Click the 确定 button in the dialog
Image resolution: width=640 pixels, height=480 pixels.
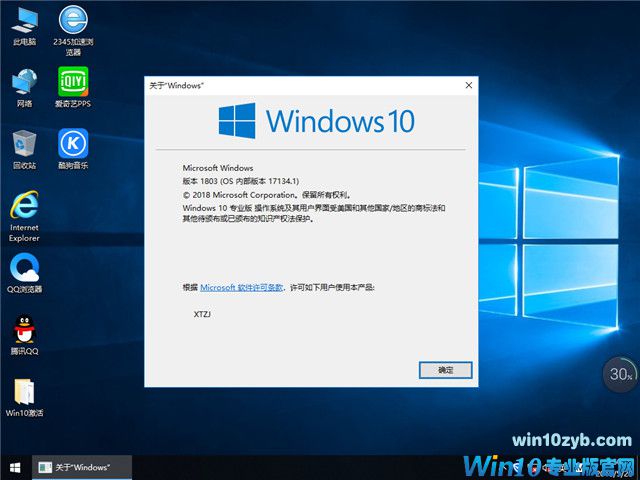(x=446, y=370)
